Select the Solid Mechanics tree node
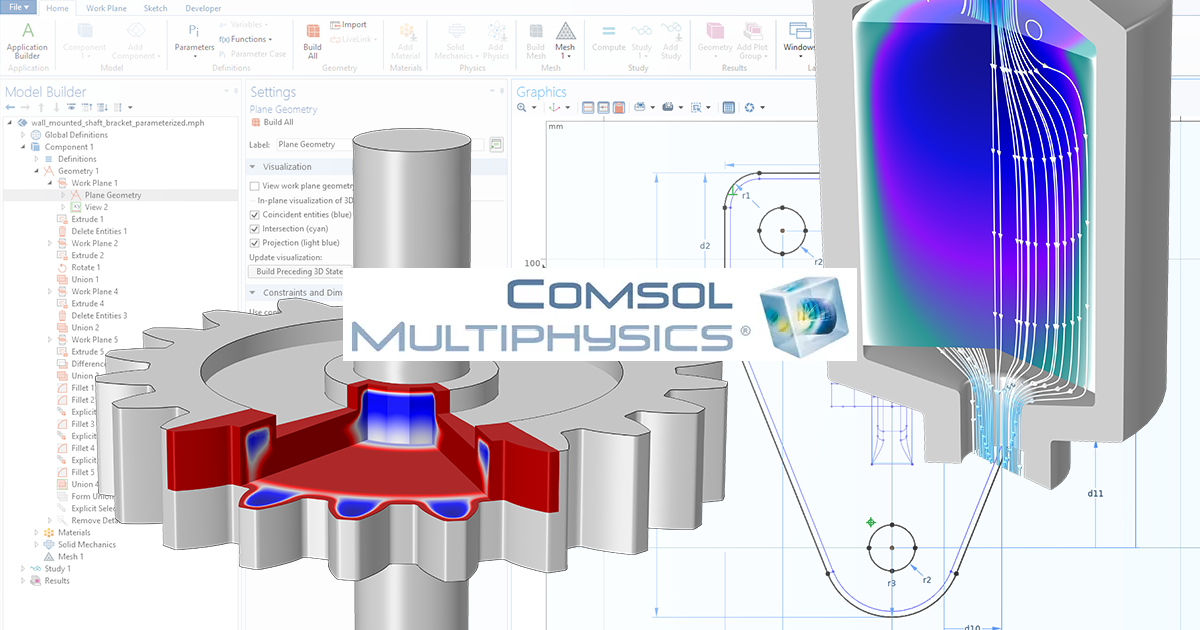 point(87,544)
